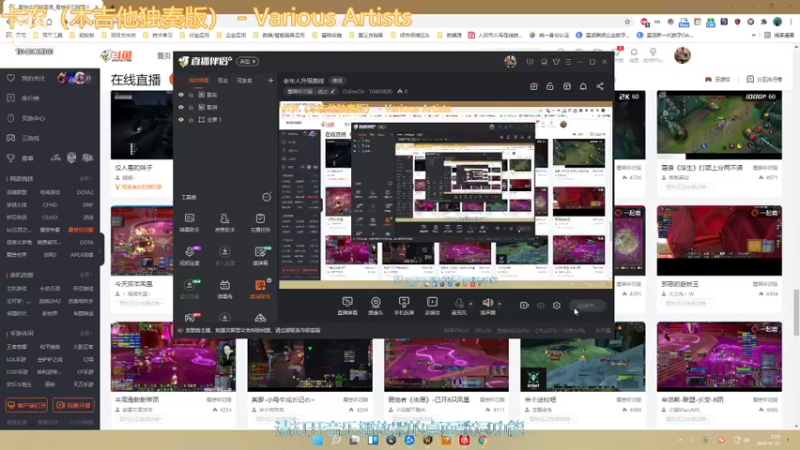Expand toolbox more-options circle button
800x450 pixels.
pos(266,197)
